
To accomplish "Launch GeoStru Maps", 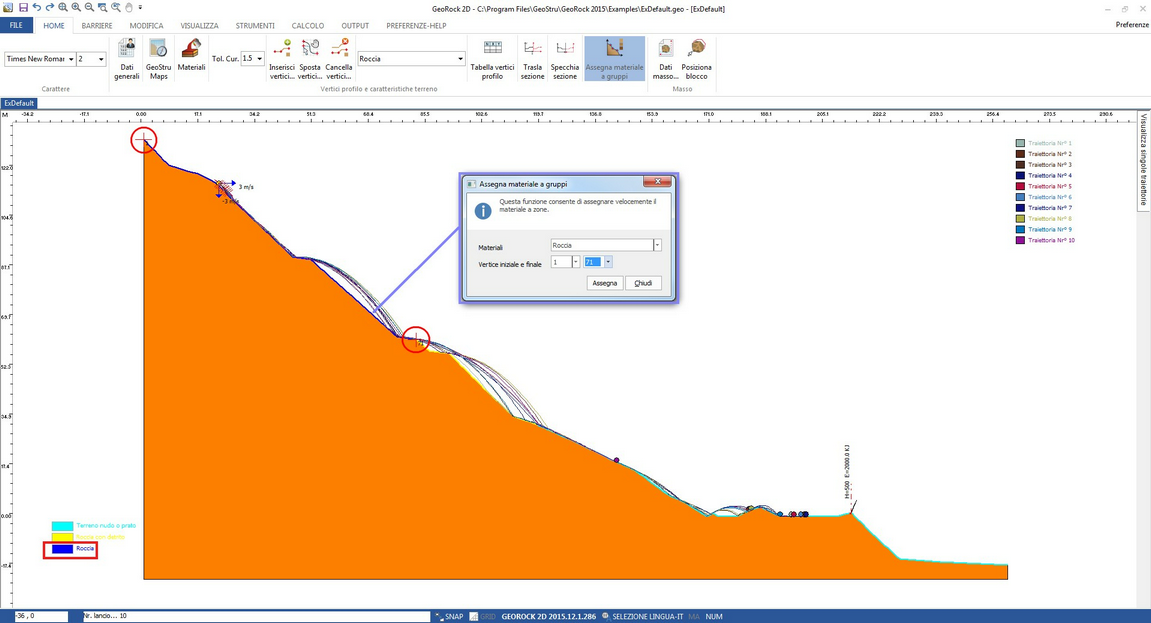I will point(158,59).
